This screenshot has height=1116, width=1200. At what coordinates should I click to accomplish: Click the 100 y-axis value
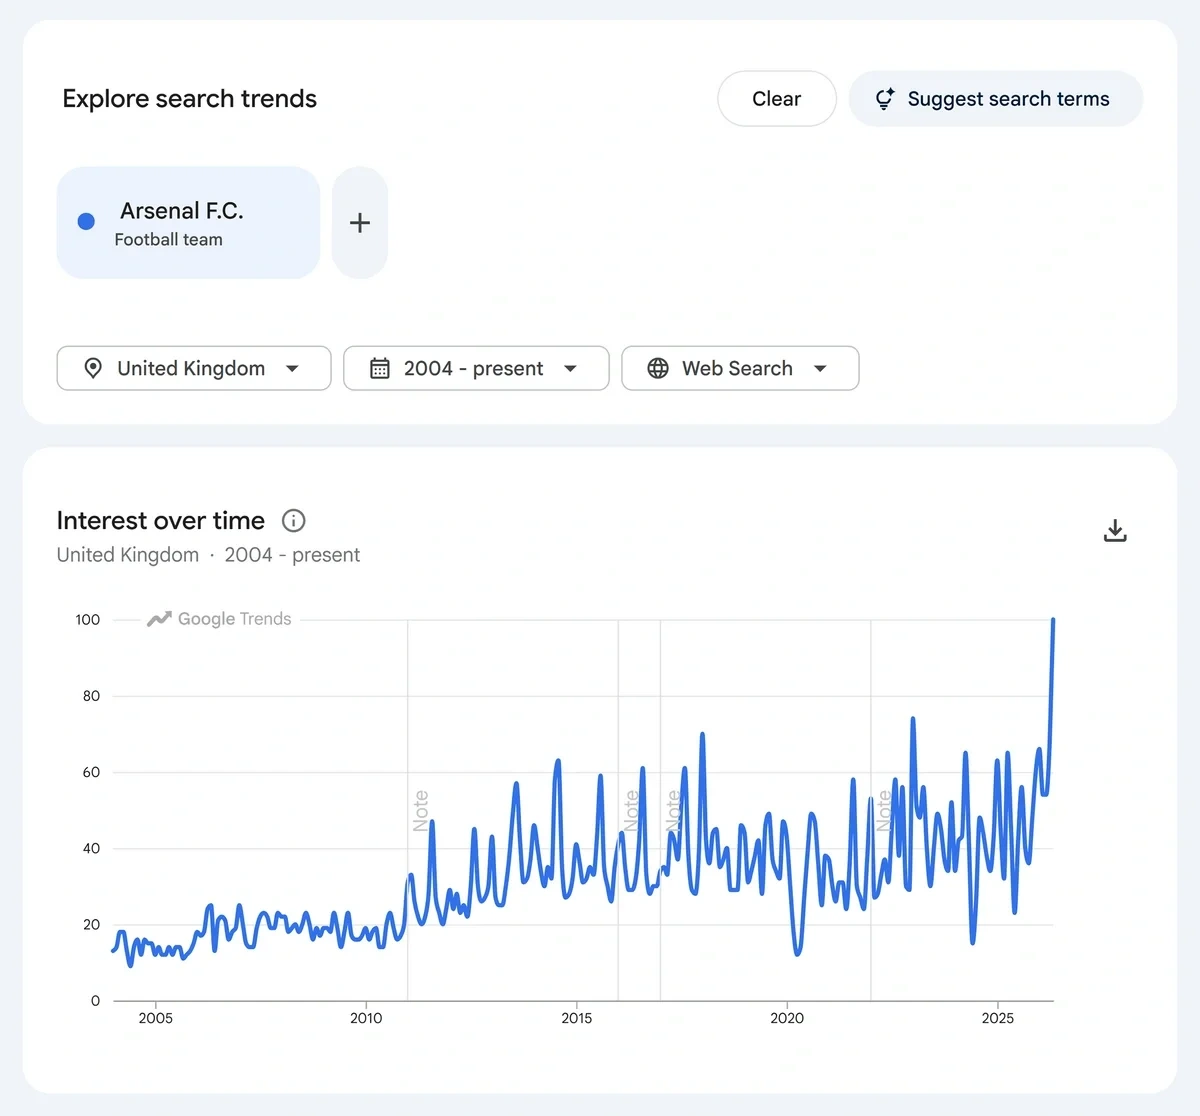[88, 620]
